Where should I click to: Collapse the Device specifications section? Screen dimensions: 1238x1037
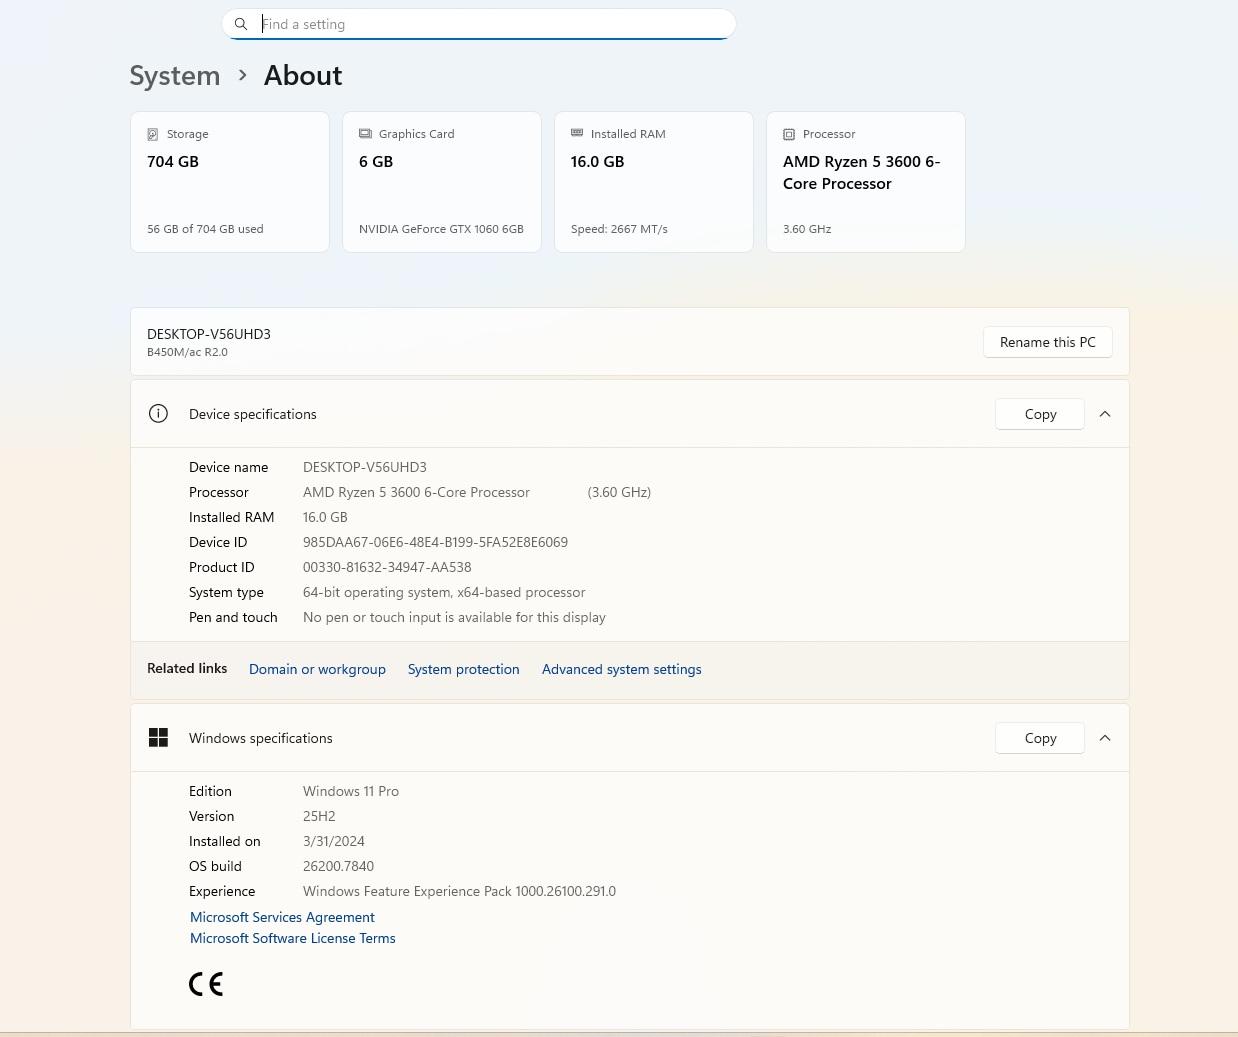(x=1105, y=414)
